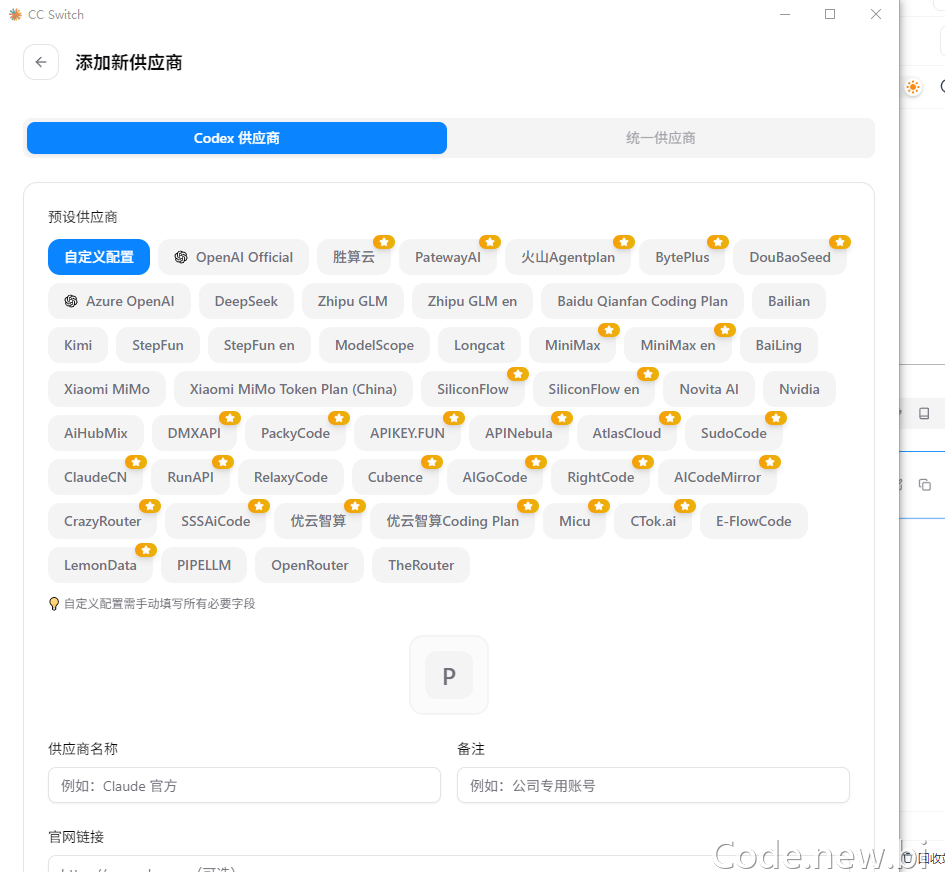Choose the AiHubMix preset

coord(96,433)
